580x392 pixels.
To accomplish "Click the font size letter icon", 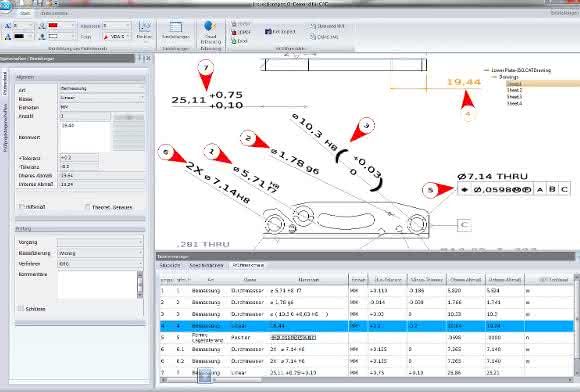I will 7,26.
